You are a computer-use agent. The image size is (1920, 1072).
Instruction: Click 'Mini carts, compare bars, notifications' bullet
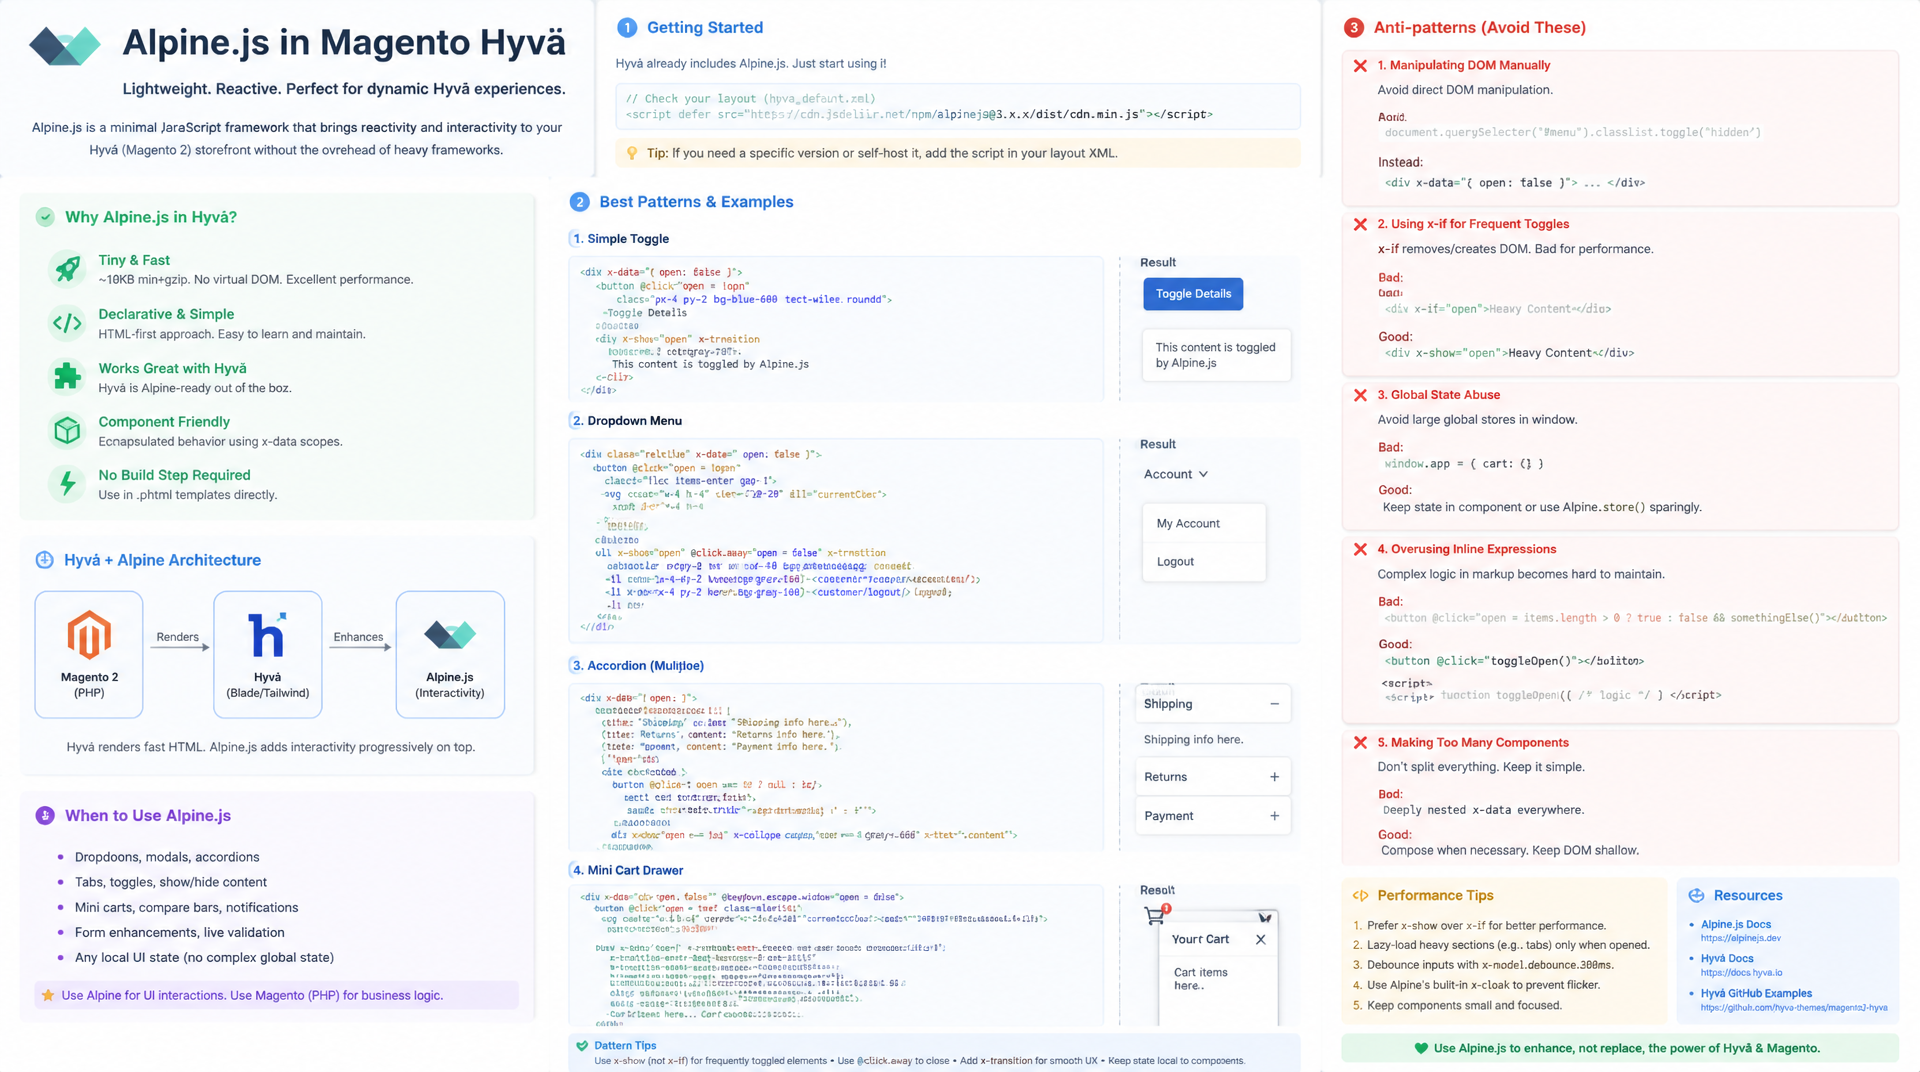(x=186, y=907)
